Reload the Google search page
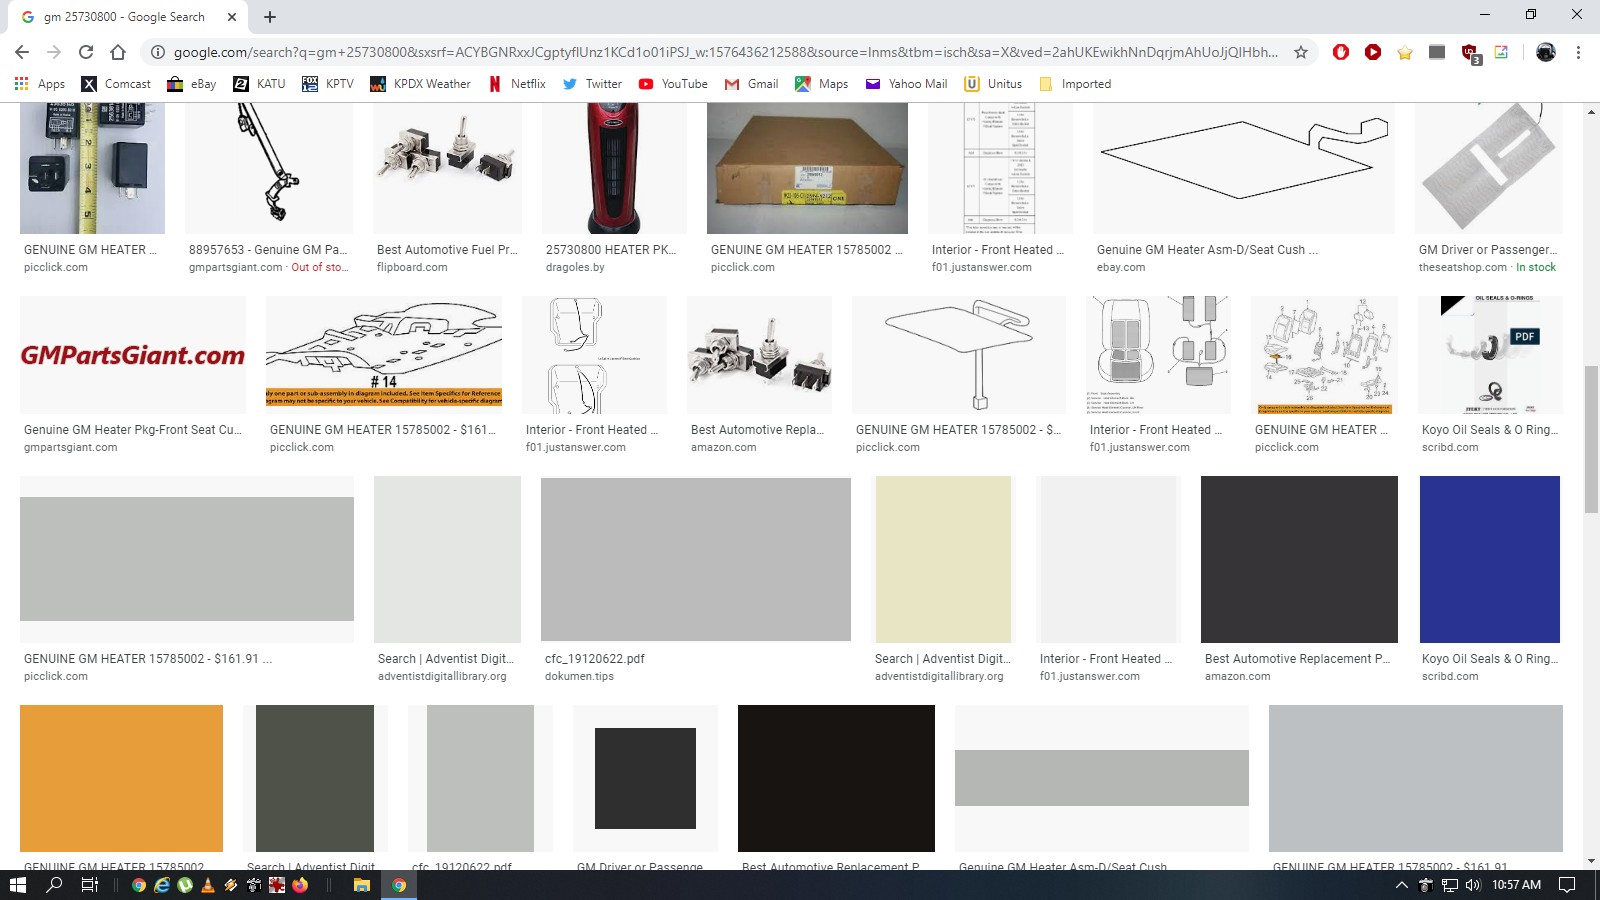Image resolution: width=1600 pixels, height=900 pixels. 86,52
